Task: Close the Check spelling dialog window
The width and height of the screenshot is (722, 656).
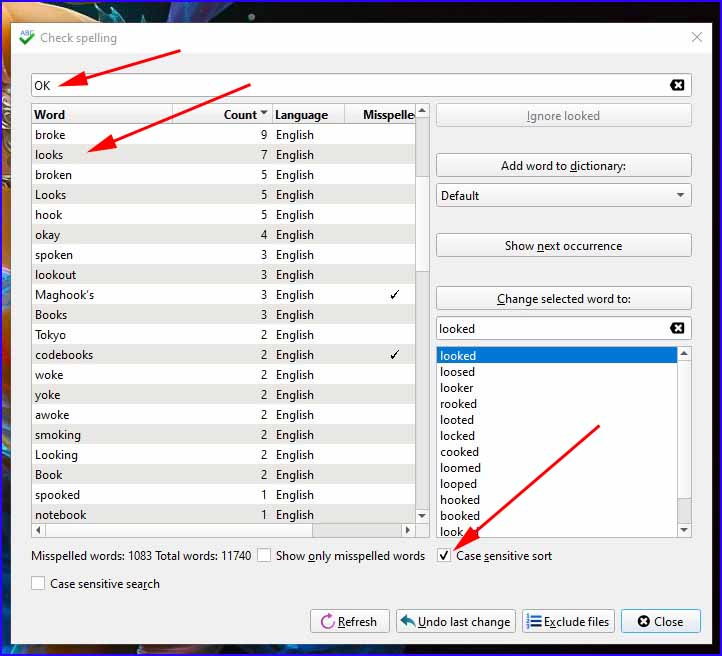Action: 697,37
